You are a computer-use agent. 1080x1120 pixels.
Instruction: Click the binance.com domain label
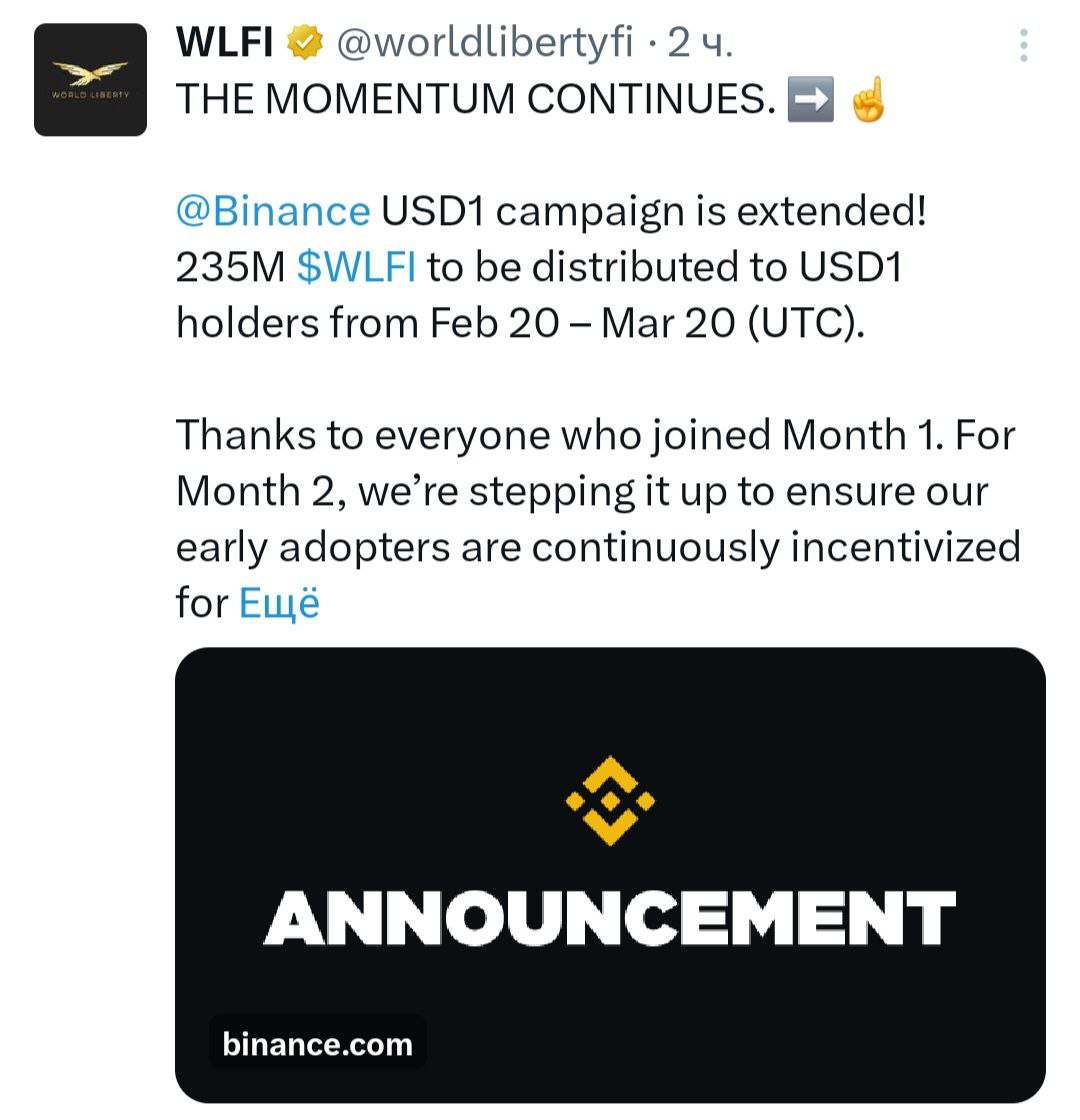317,1044
